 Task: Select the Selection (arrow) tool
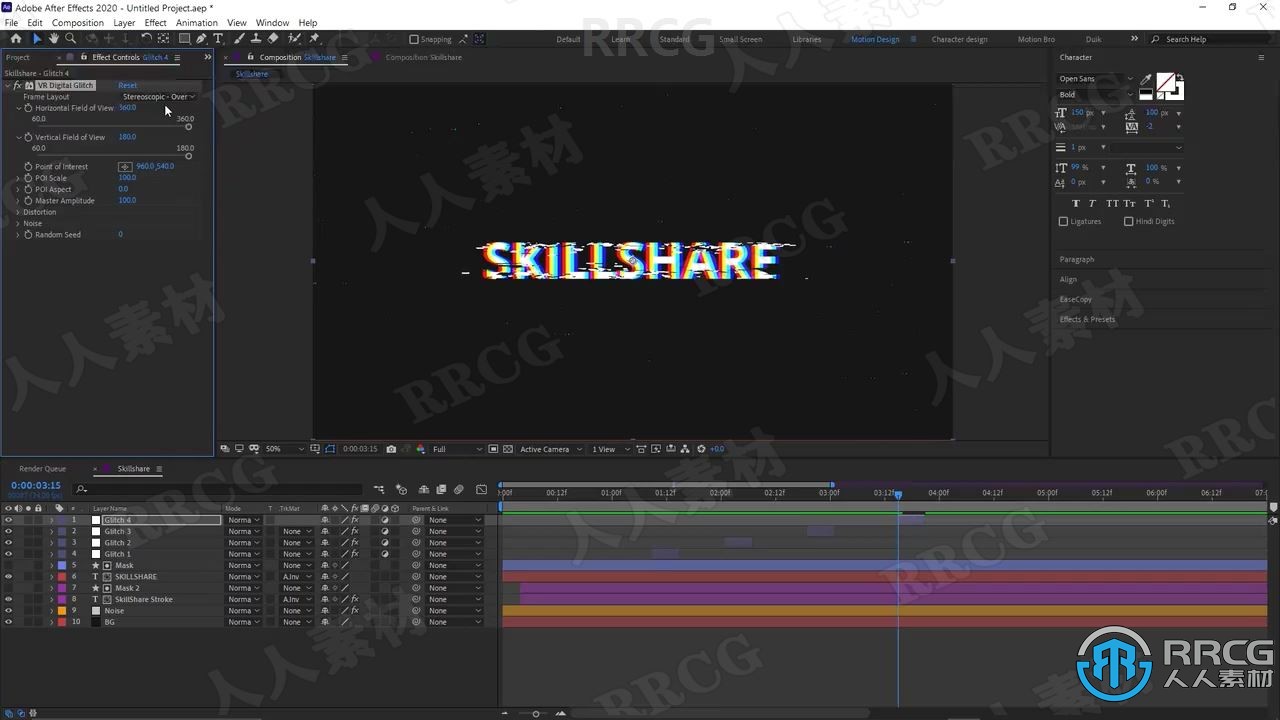point(37,39)
